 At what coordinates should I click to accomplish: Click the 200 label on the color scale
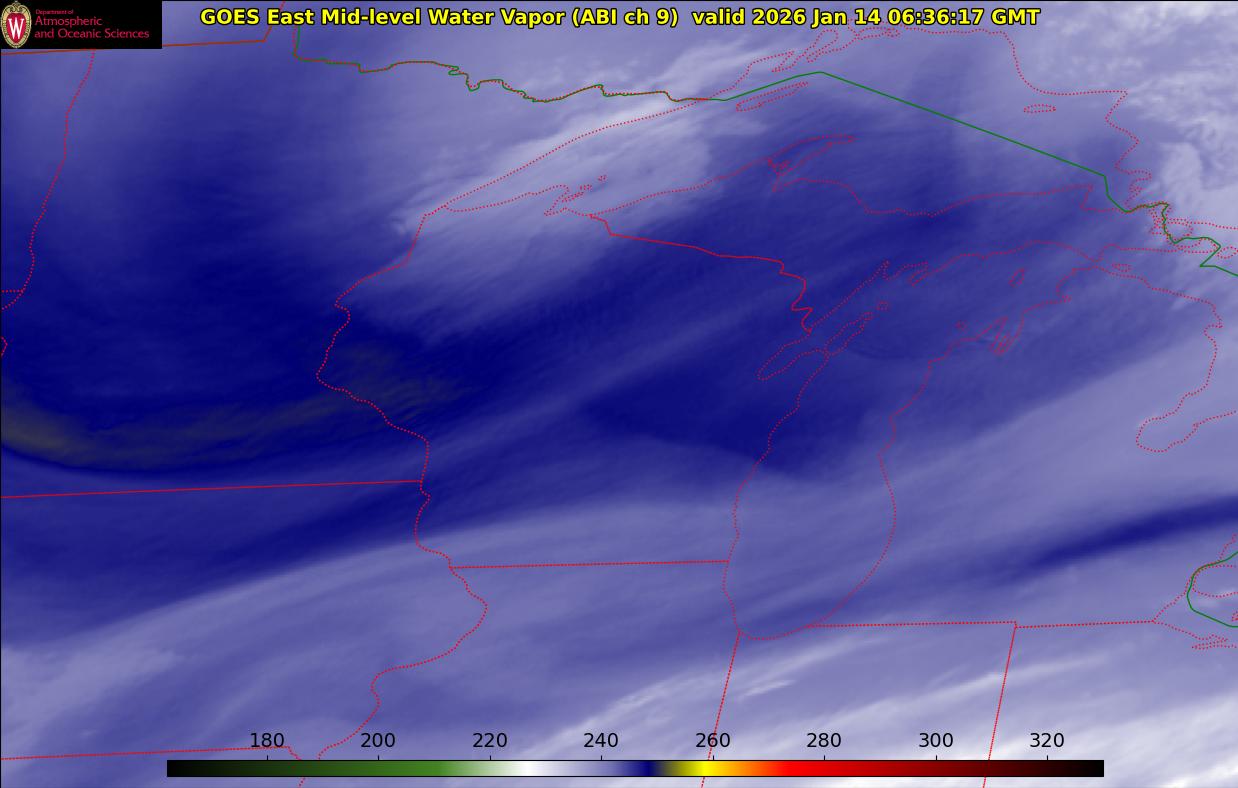click(378, 741)
